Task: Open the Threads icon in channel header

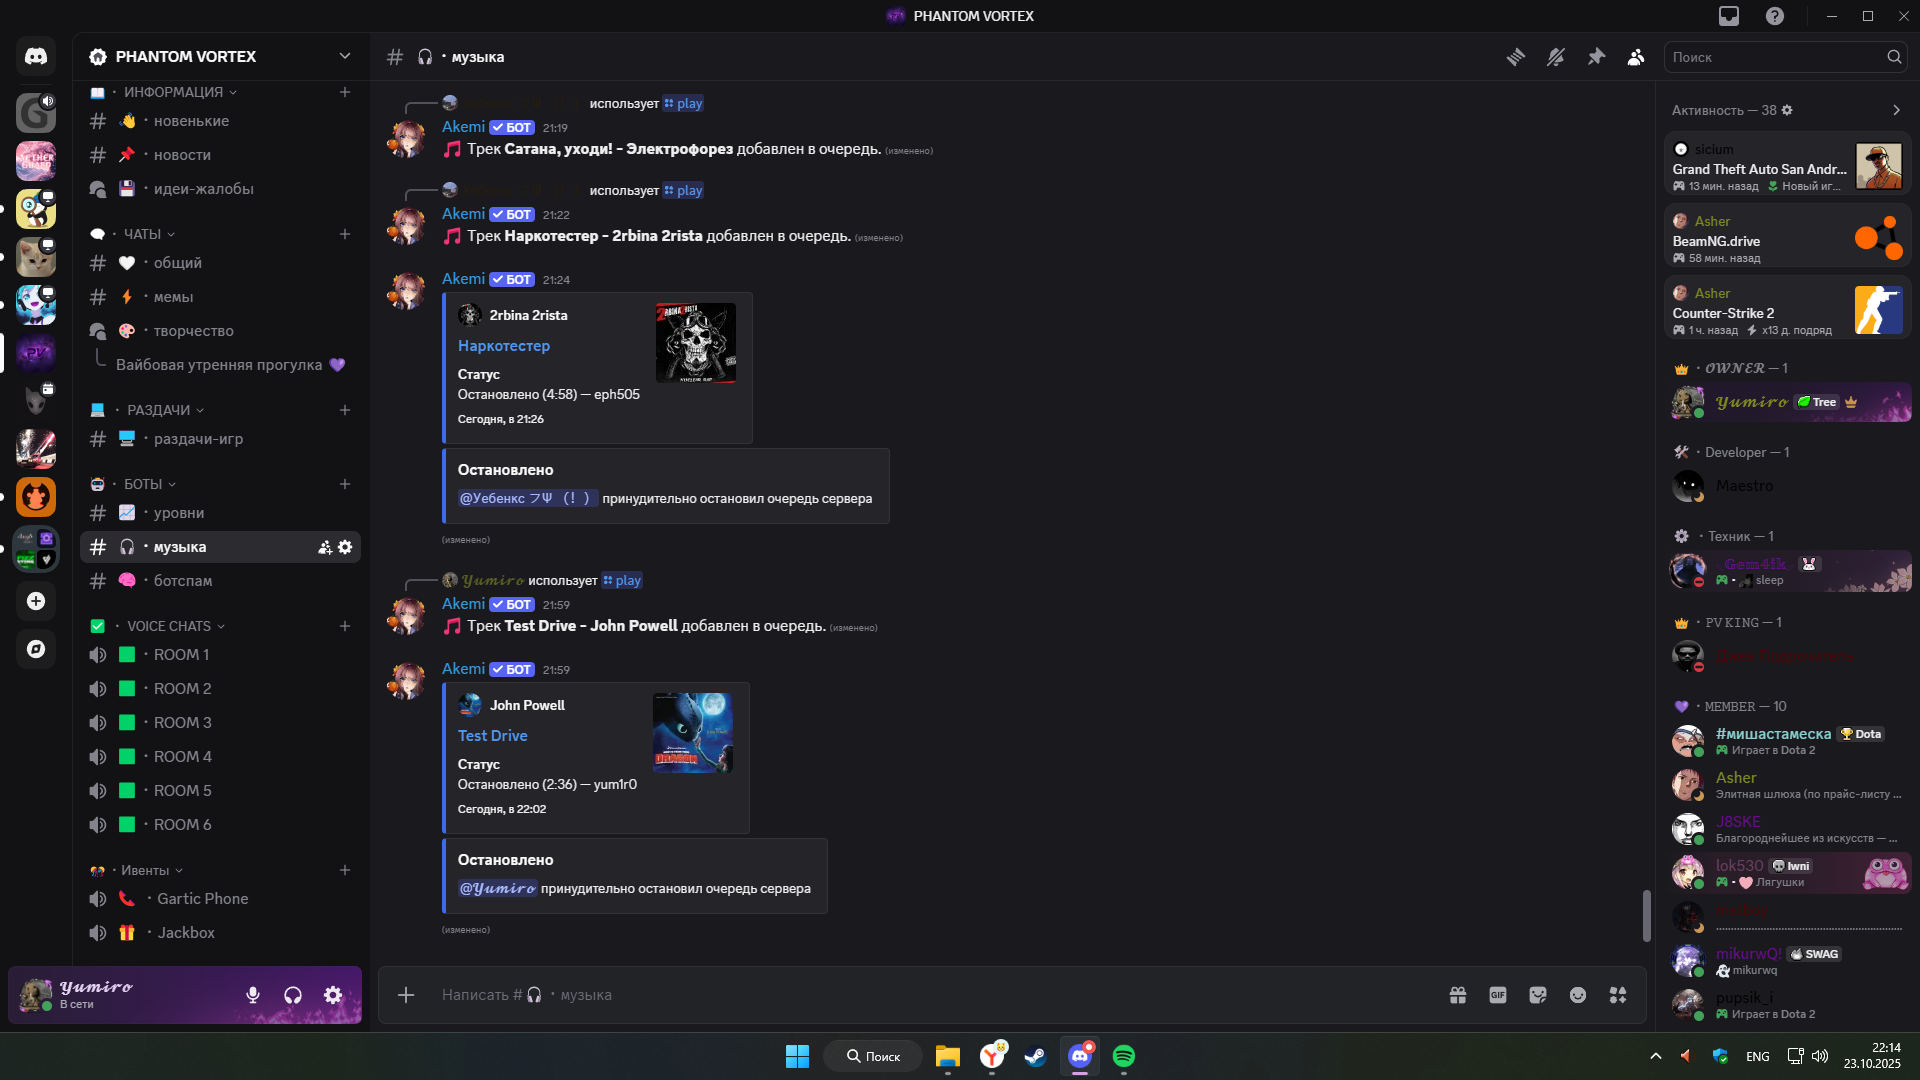Action: pyautogui.click(x=1516, y=57)
